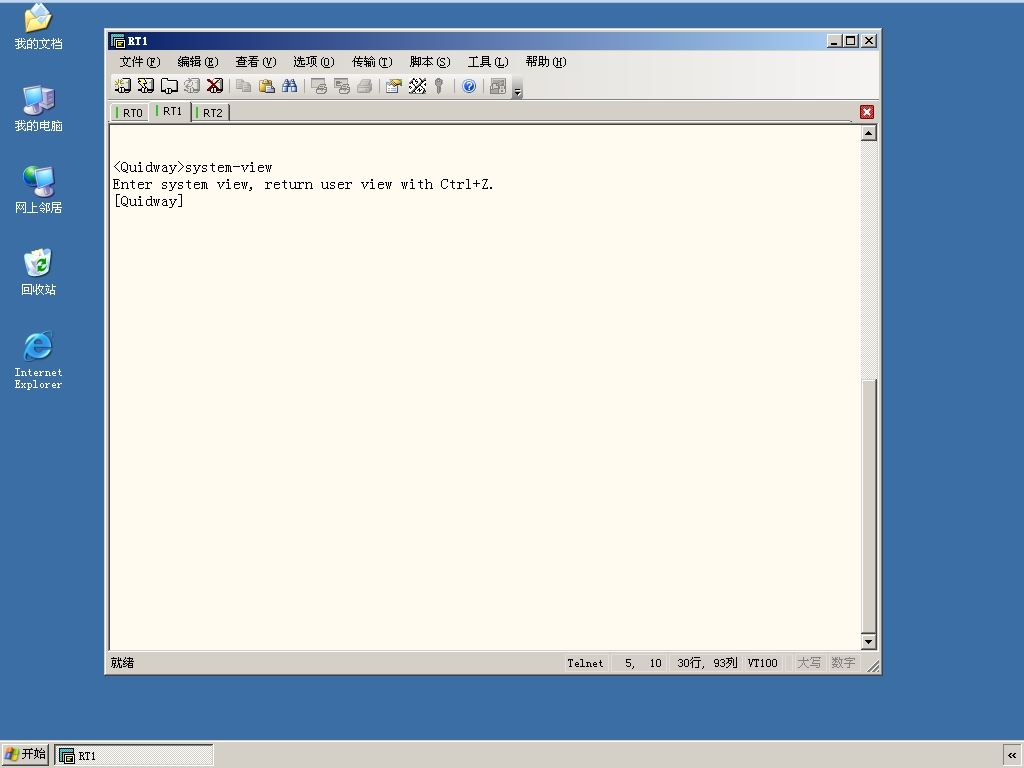Screen dimensions: 1024x768
Task: Click the 大写 caps lock indicator
Action: [x=808, y=663]
